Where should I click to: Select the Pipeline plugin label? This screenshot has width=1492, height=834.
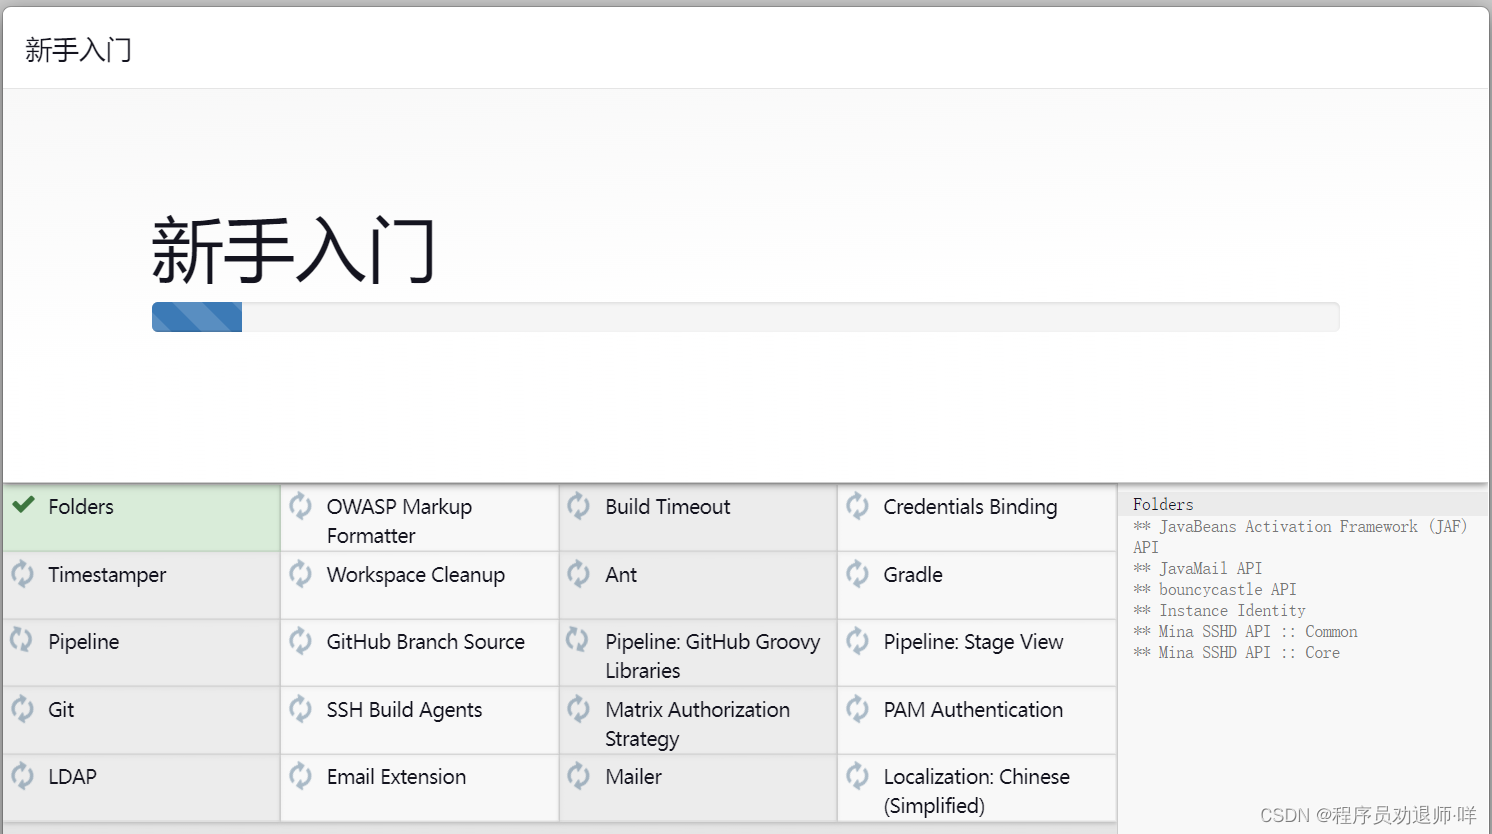84,642
